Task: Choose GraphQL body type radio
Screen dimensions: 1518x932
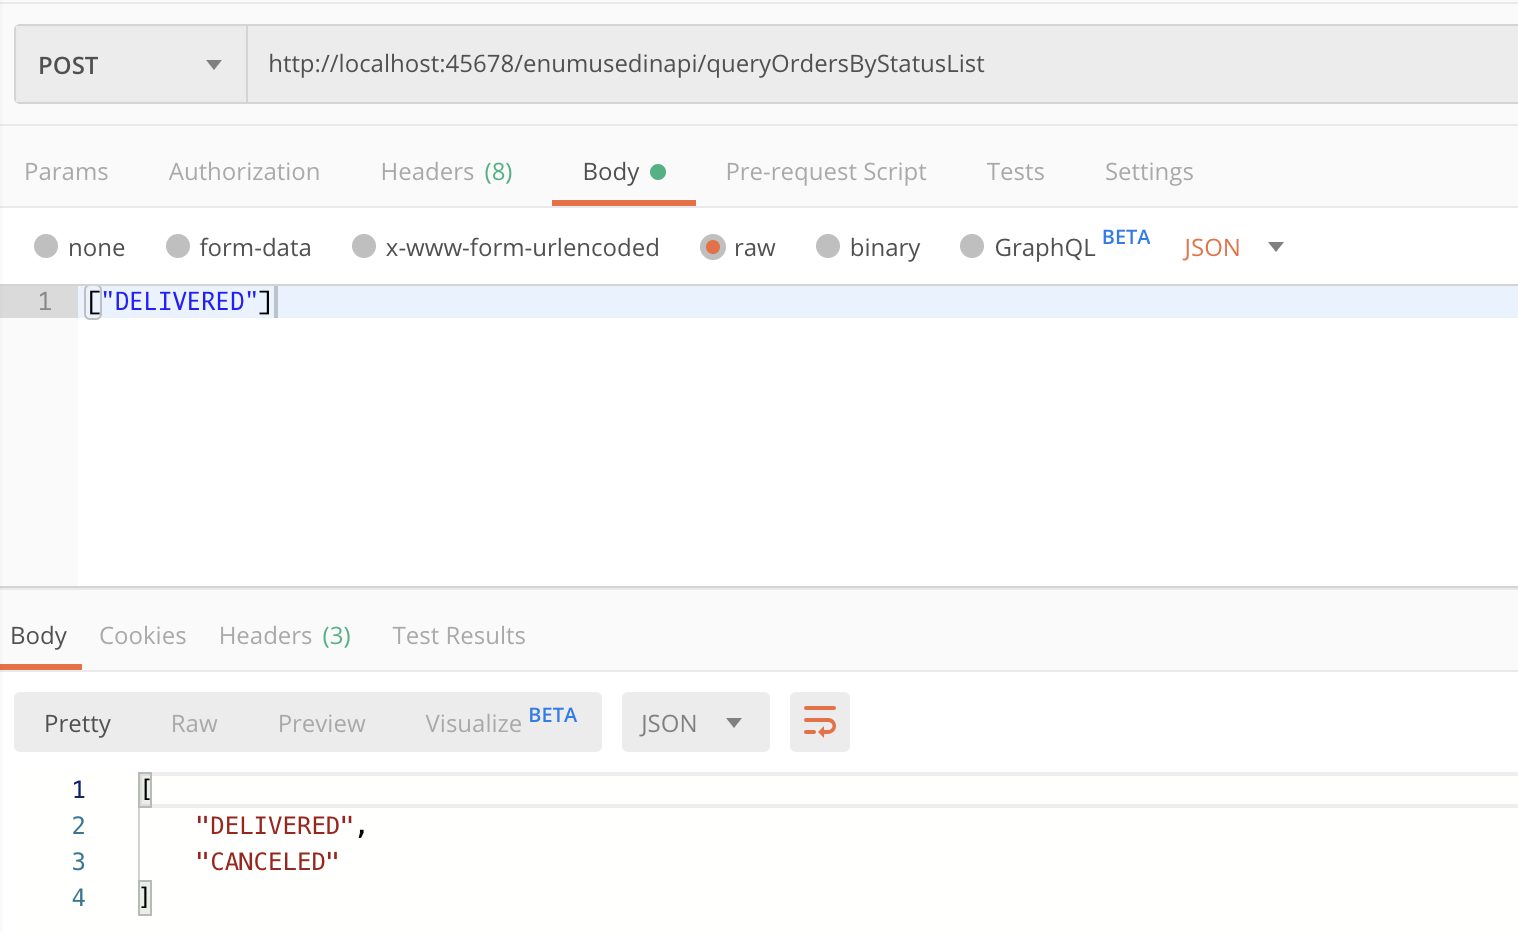Action: (x=971, y=247)
